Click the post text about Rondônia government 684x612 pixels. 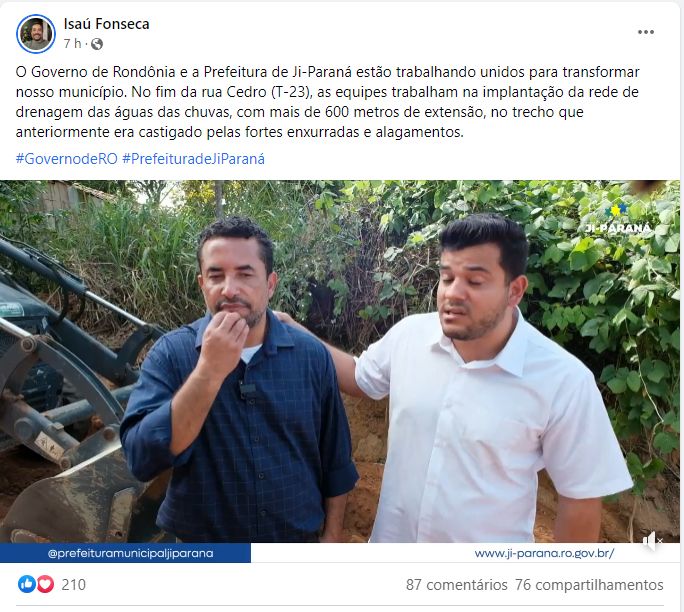pyautogui.click(x=328, y=102)
